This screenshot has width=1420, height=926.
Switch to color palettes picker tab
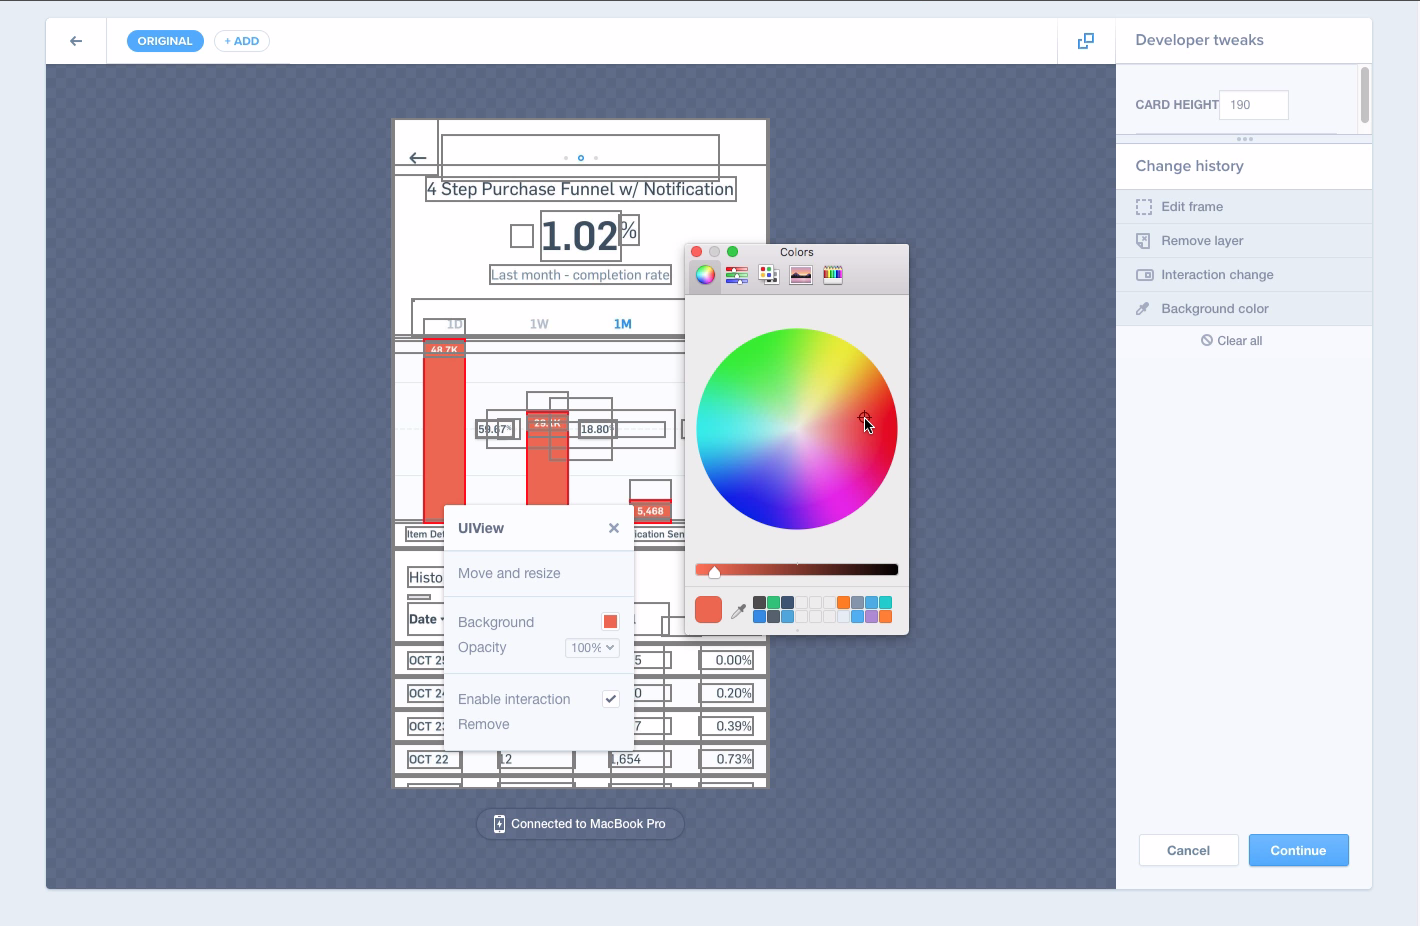click(769, 275)
